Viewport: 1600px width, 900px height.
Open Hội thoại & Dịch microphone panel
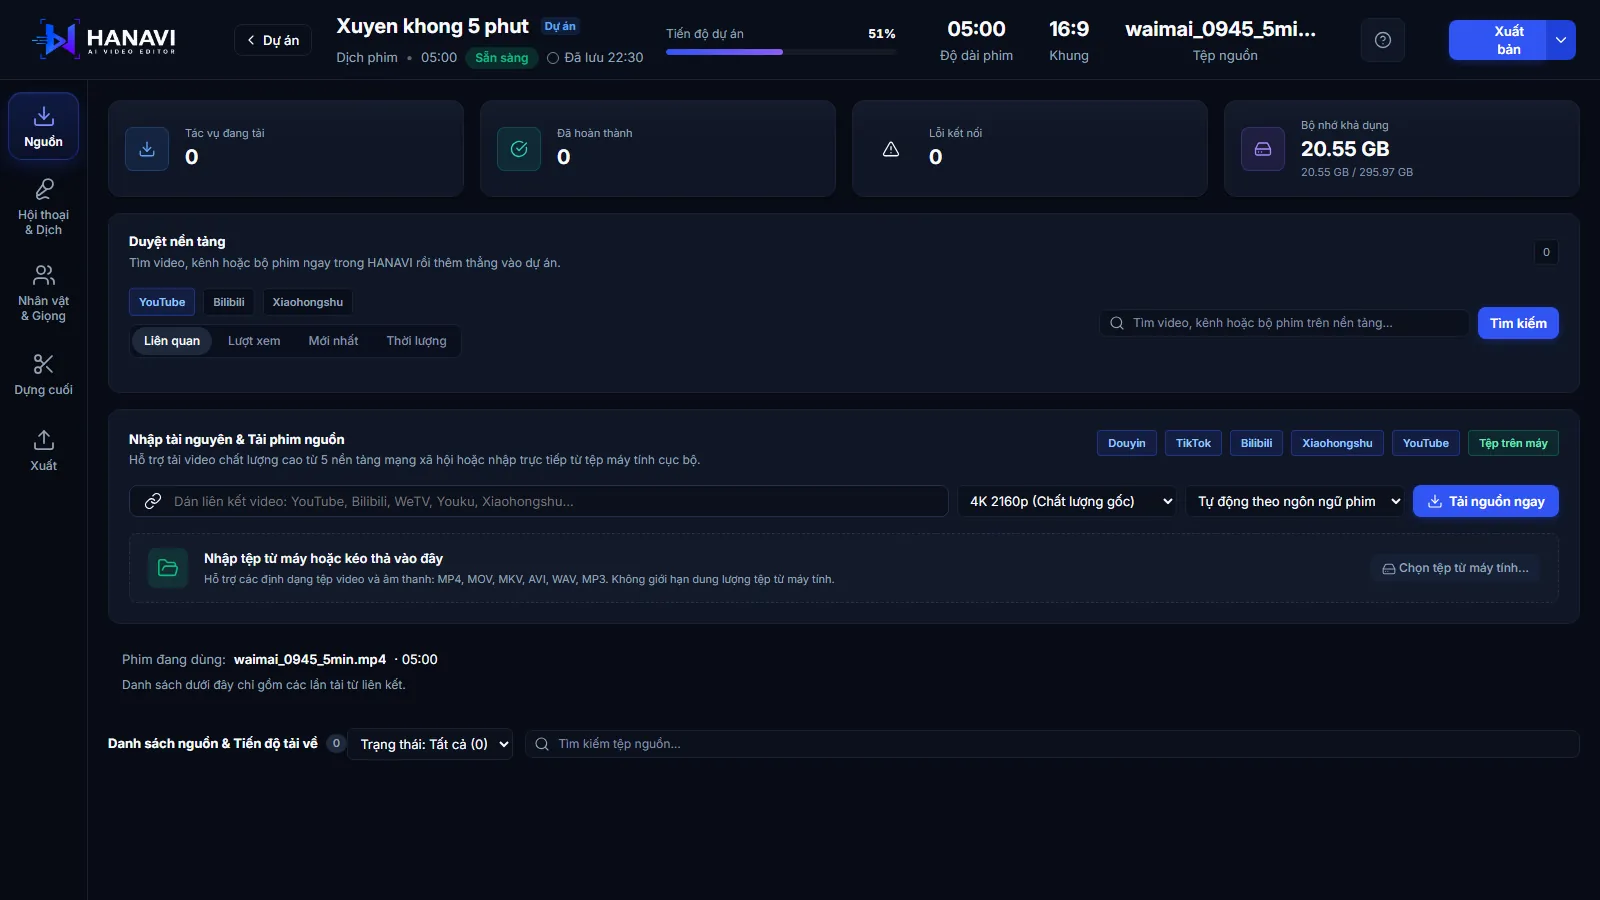point(43,208)
